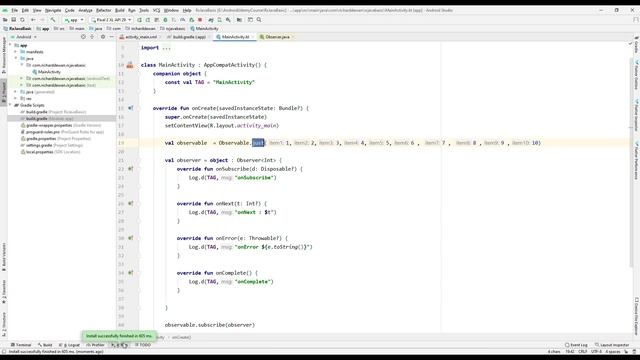Click the override gutter icon beside onError
640x360 pixels.
tap(131, 238)
